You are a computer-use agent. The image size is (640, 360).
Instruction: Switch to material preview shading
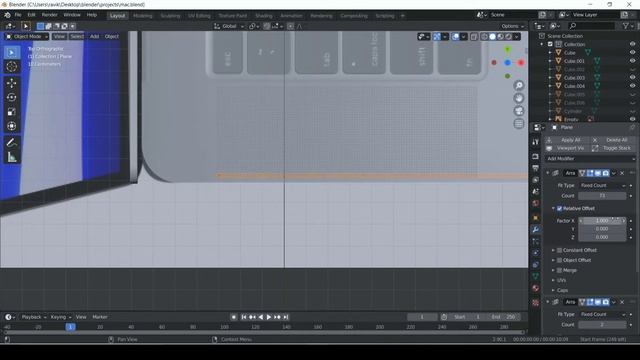click(x=501, y=37)
